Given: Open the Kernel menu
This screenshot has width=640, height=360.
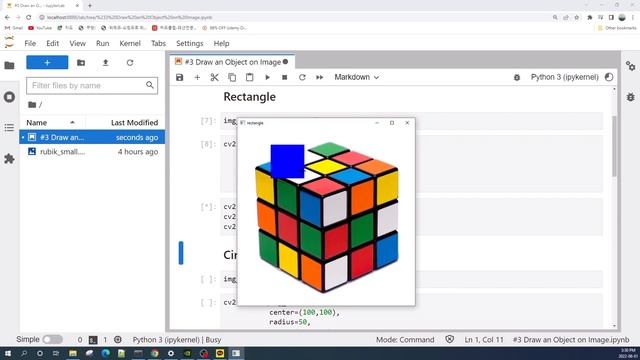Looking at the screenshot, I should point(130,43).
